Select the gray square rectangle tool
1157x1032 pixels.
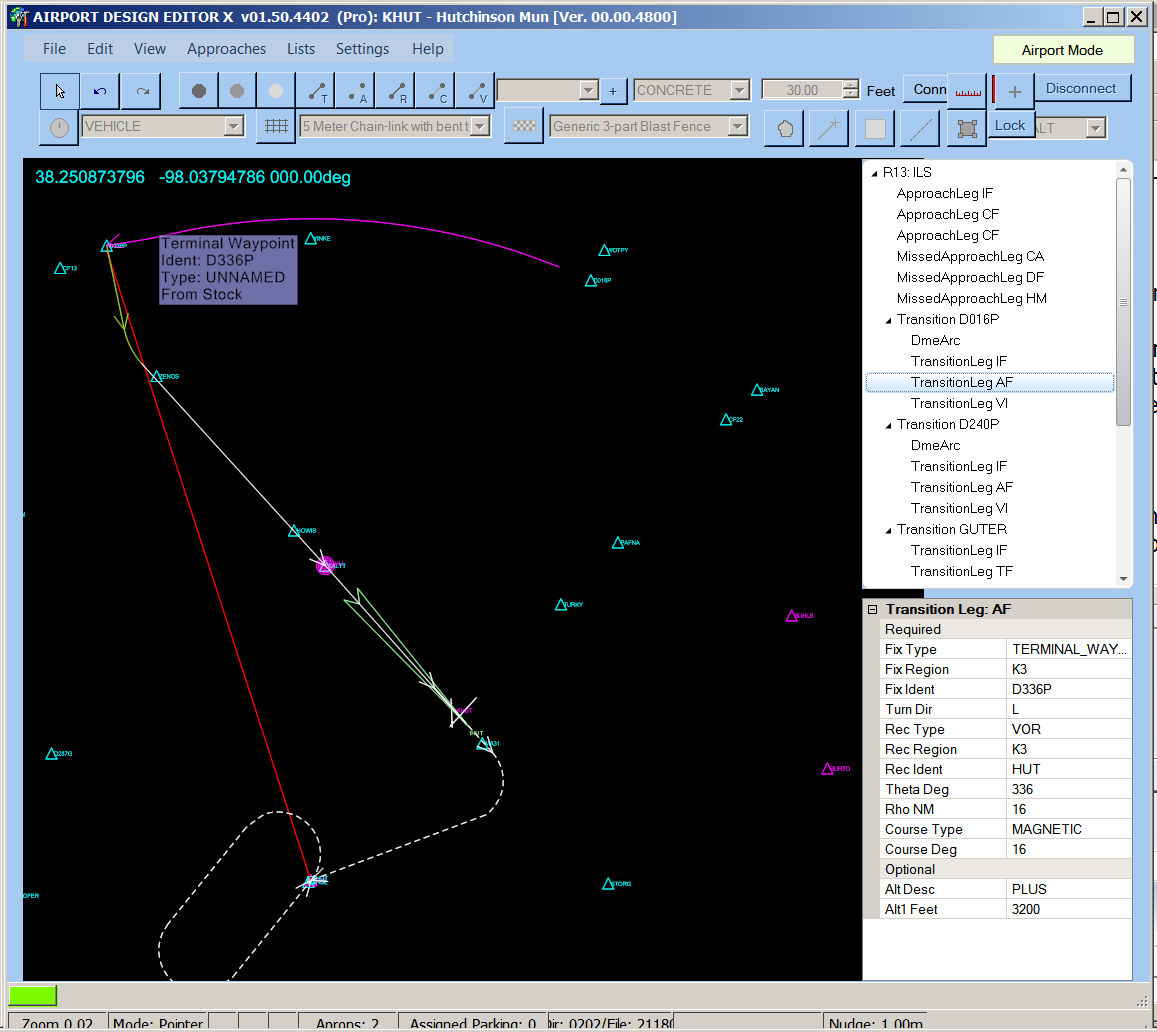pyautogui.click(x=875, y=128)
